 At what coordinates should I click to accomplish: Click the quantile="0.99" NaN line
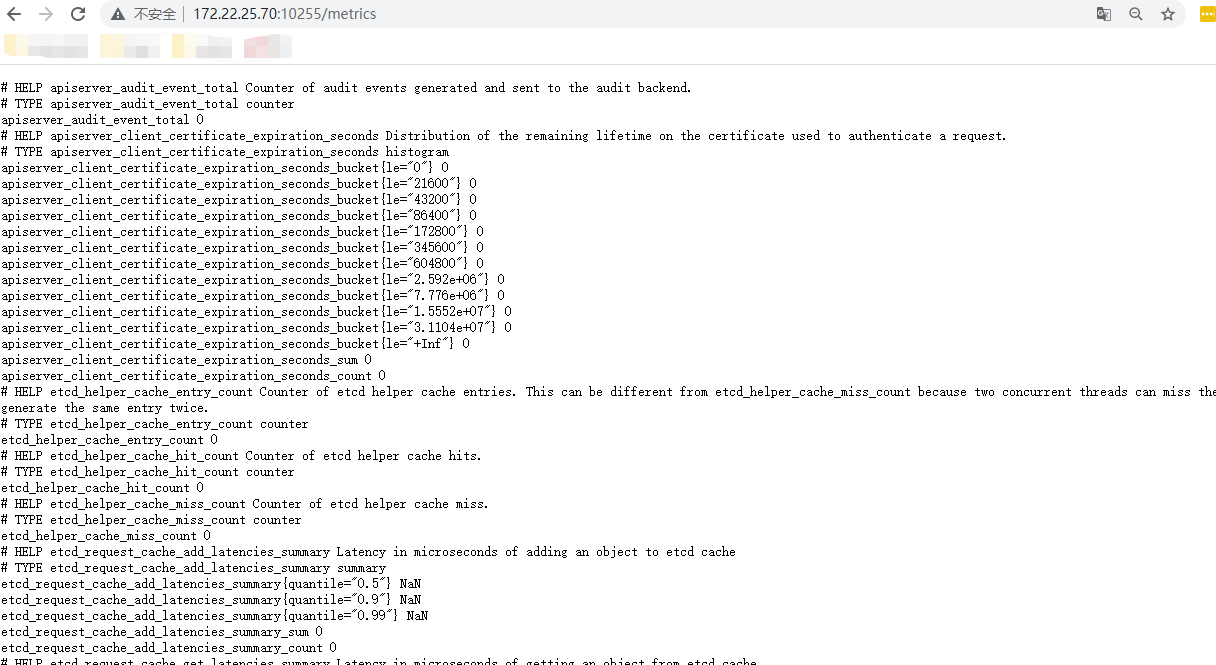[x=214, y=616]
